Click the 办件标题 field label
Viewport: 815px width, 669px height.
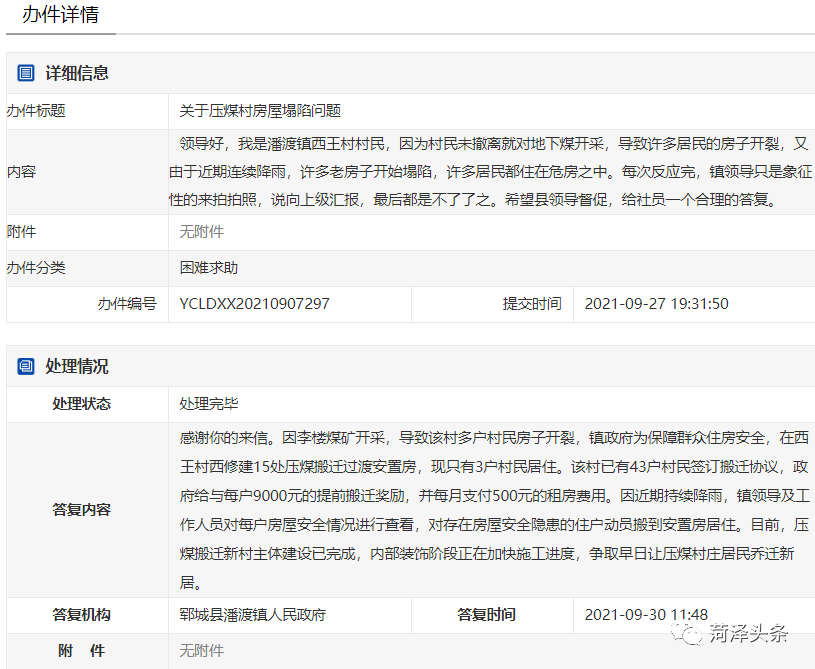(x=36, y=111)
